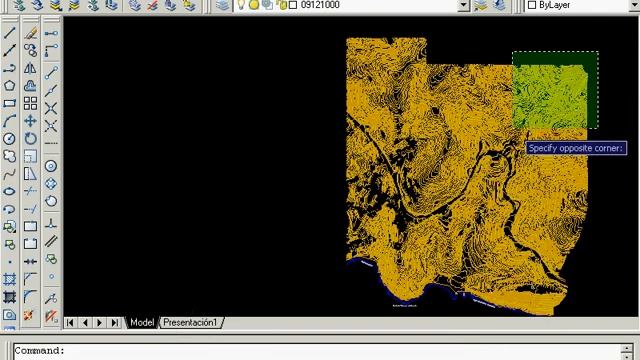
Task: Select the Polyline tool
Action: 9,68
